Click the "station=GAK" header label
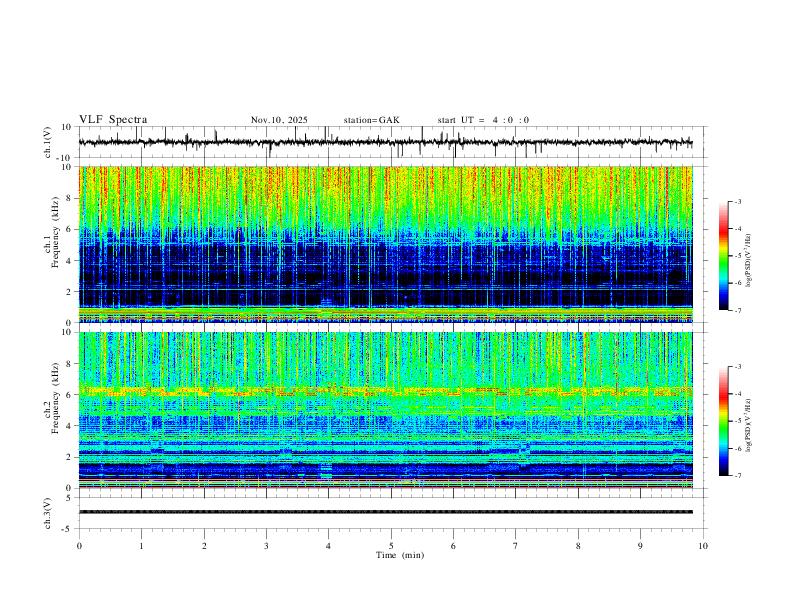Viewport: 792px width, 612px height. coord(372,120)
